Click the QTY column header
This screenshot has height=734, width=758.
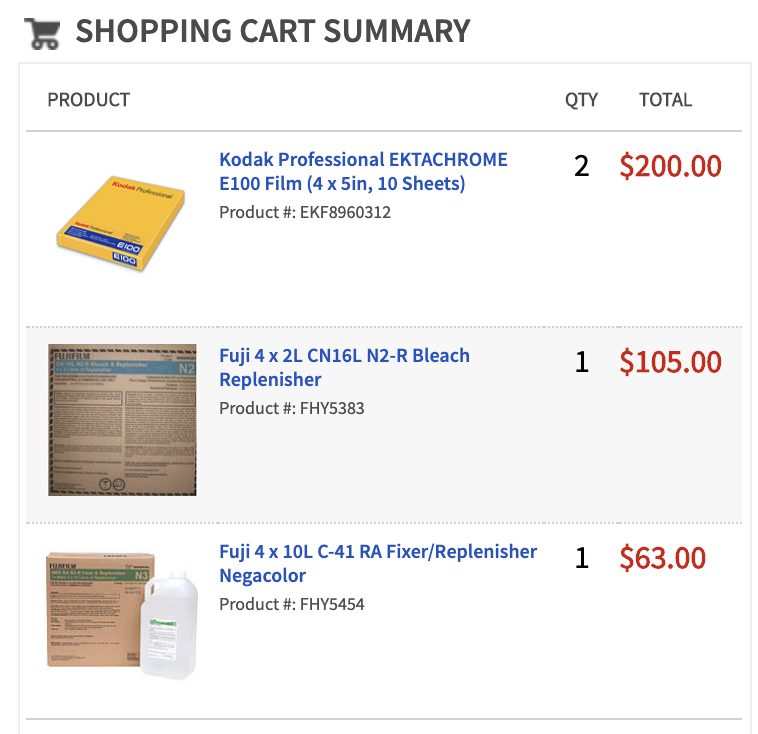point(582,100)
